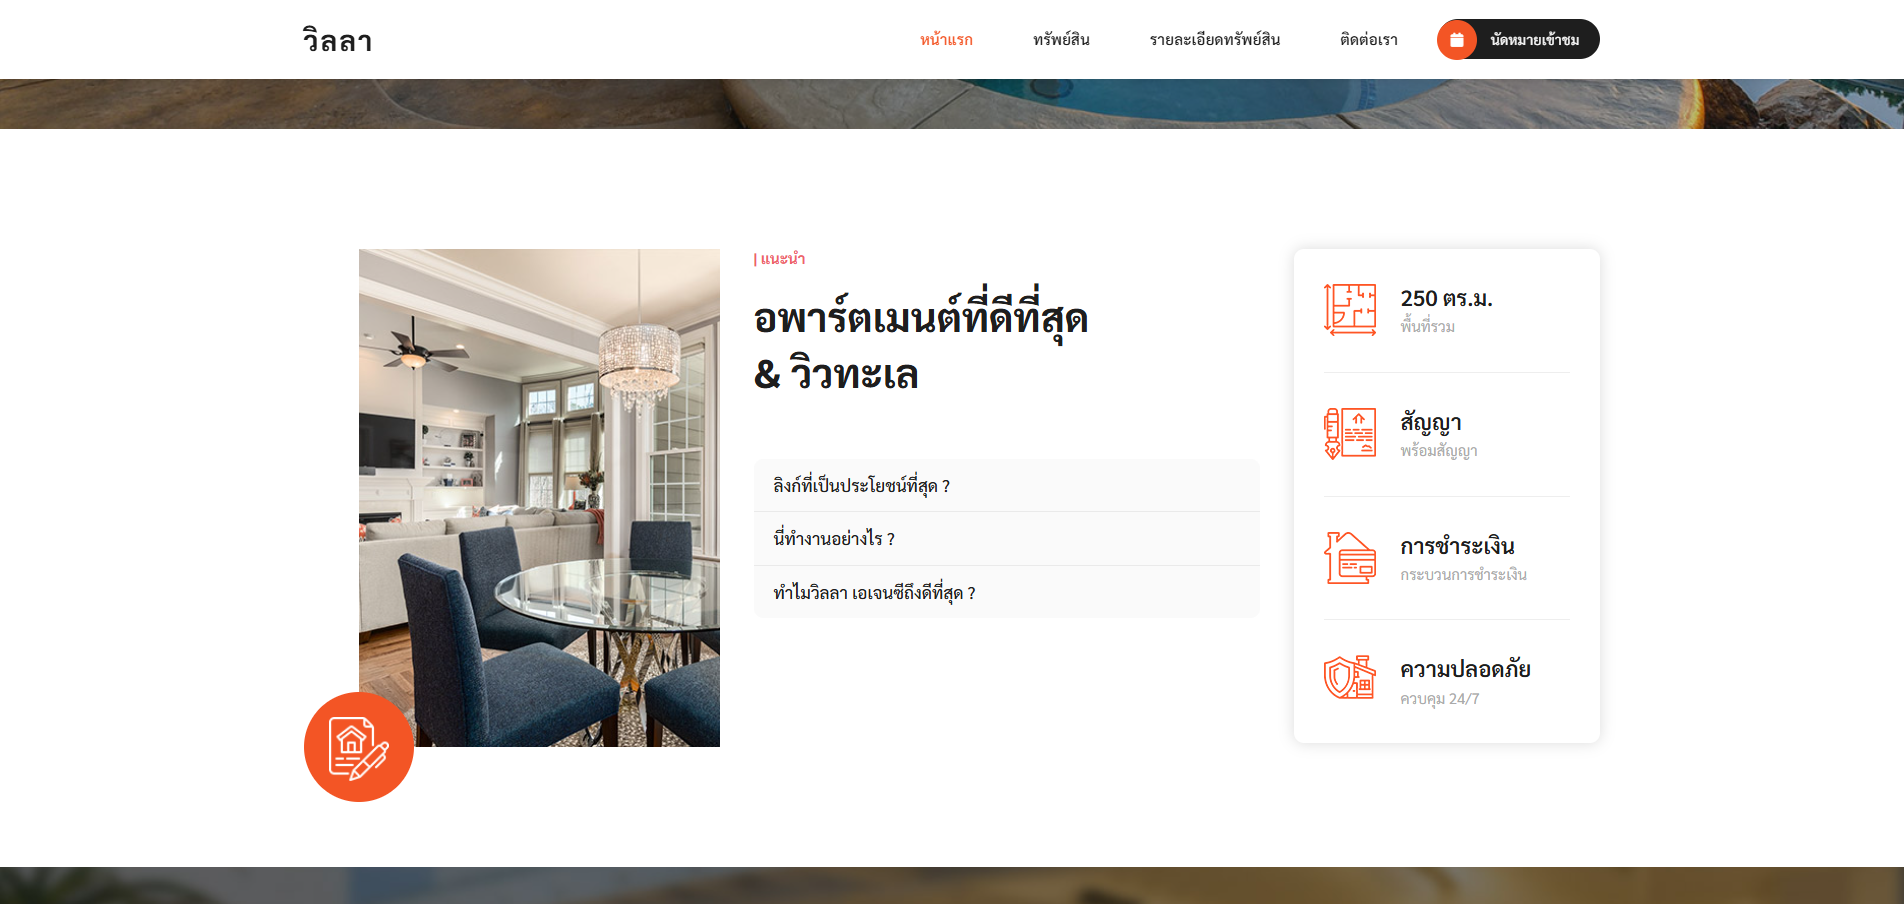Screen dimensions: 1904x904
Task: Open the รายละเอียดทรัพย์สิน menu item
Action: point(1215,39)
